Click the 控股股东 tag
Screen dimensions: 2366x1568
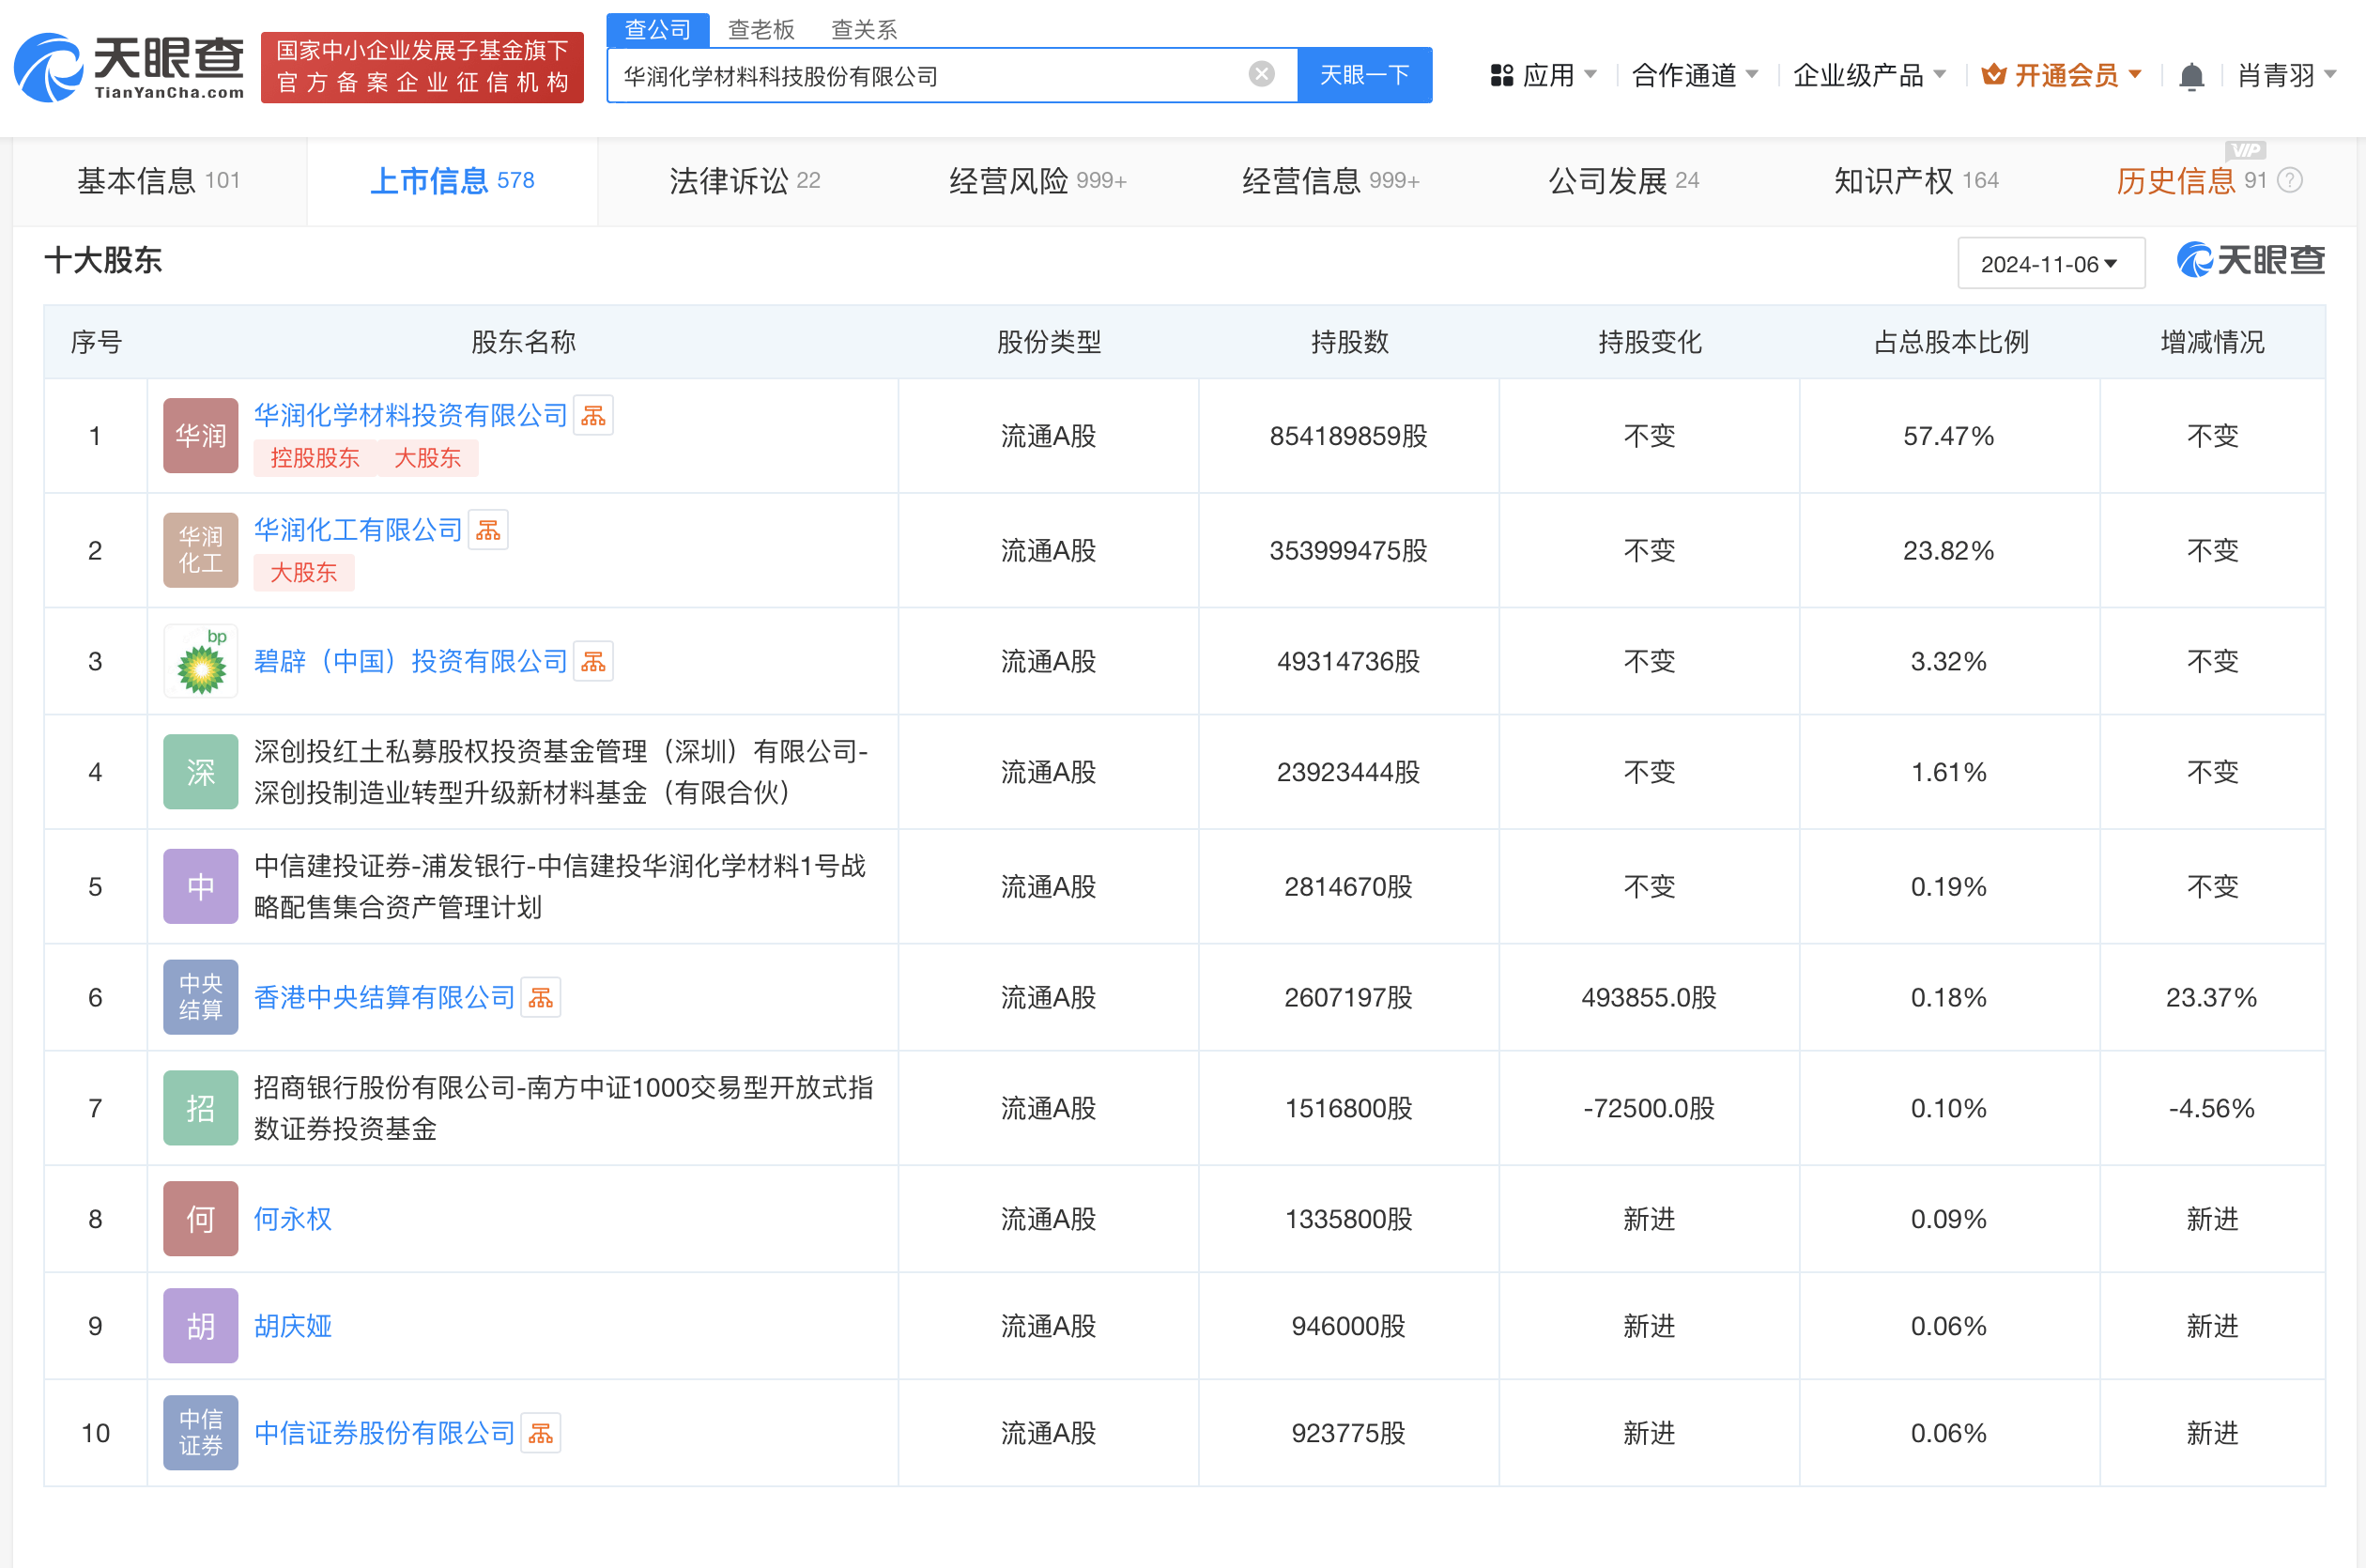(x=315, y=458)
